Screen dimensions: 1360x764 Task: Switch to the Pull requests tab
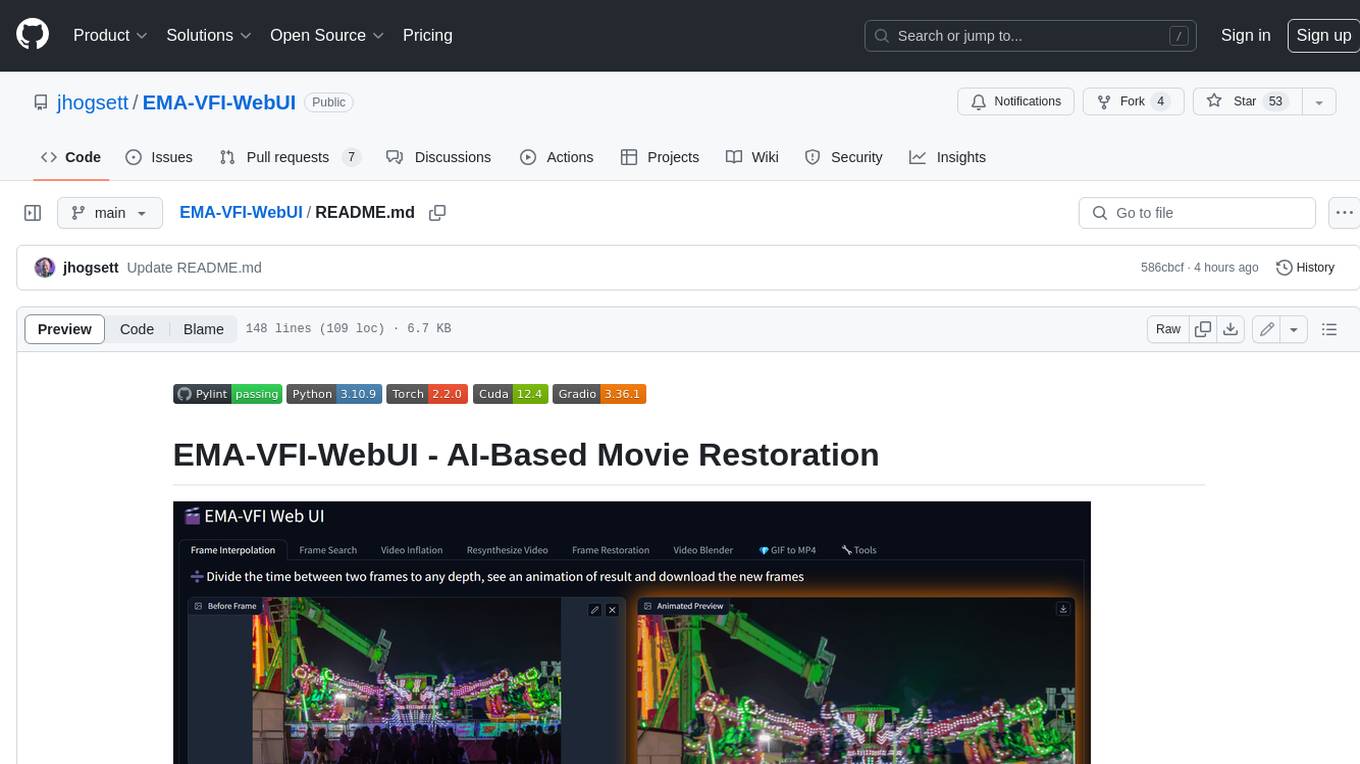(x=290, y=157)
